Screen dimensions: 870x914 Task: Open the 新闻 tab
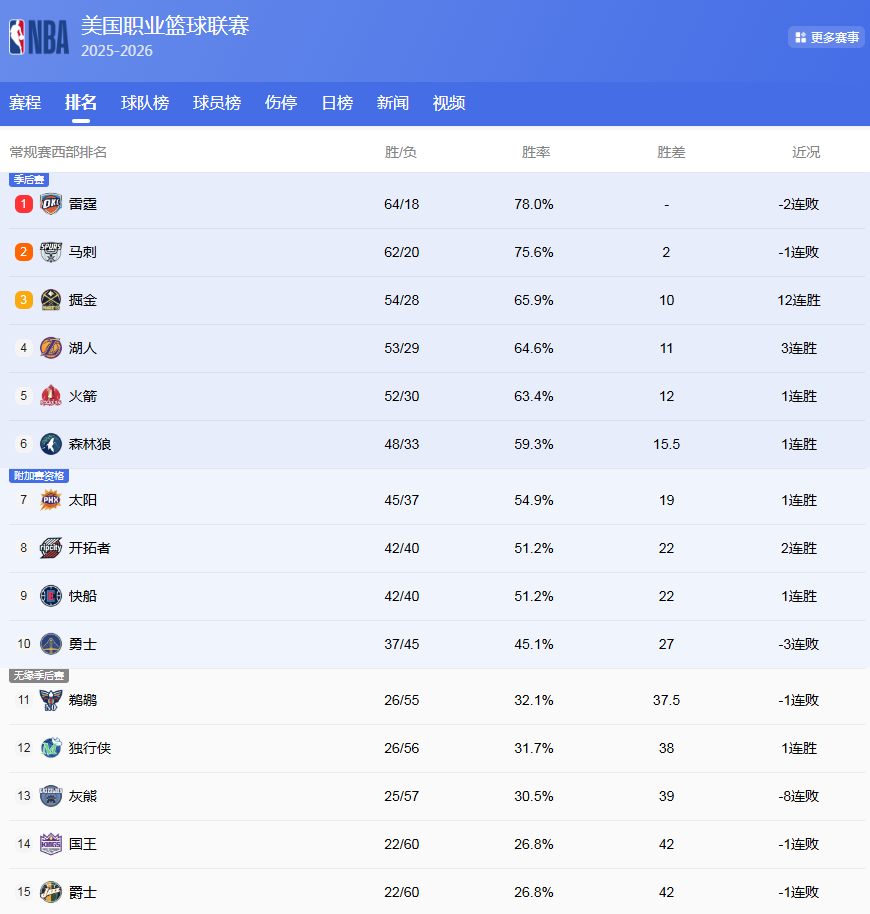[x=393, y=103]
